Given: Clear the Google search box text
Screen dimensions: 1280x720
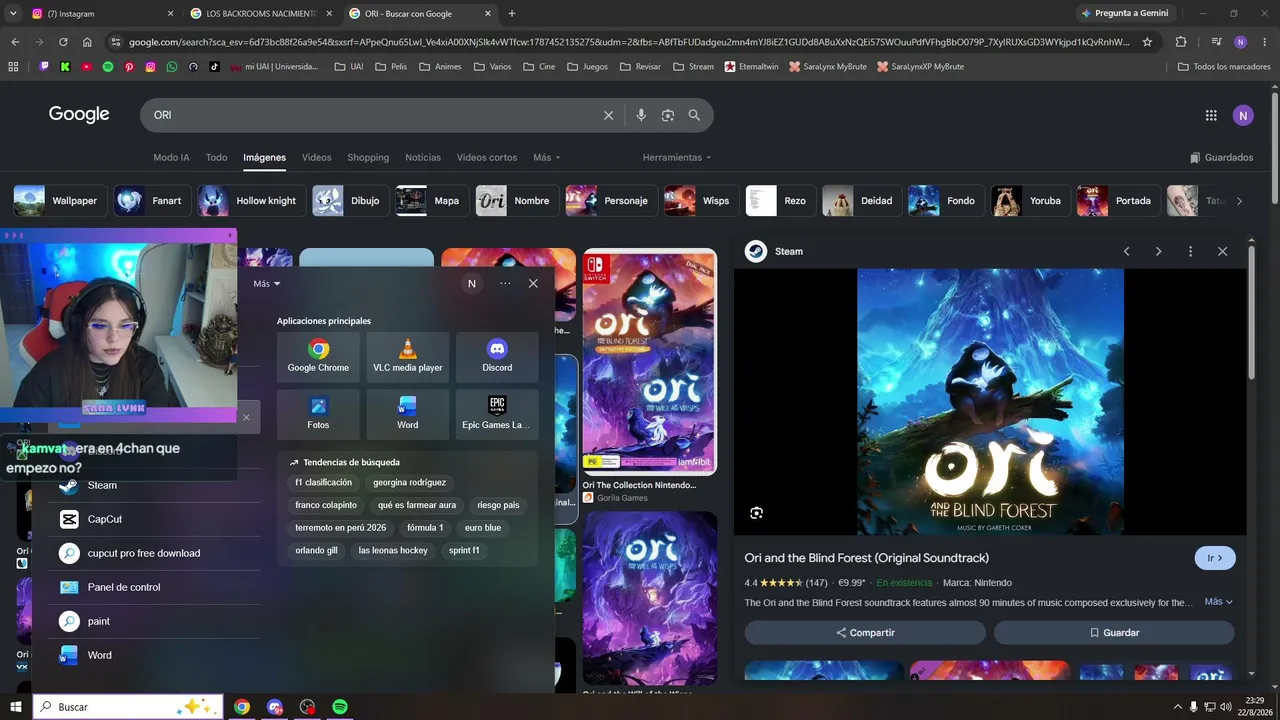Looking at the screenshot, I should [x=608, y=115].
